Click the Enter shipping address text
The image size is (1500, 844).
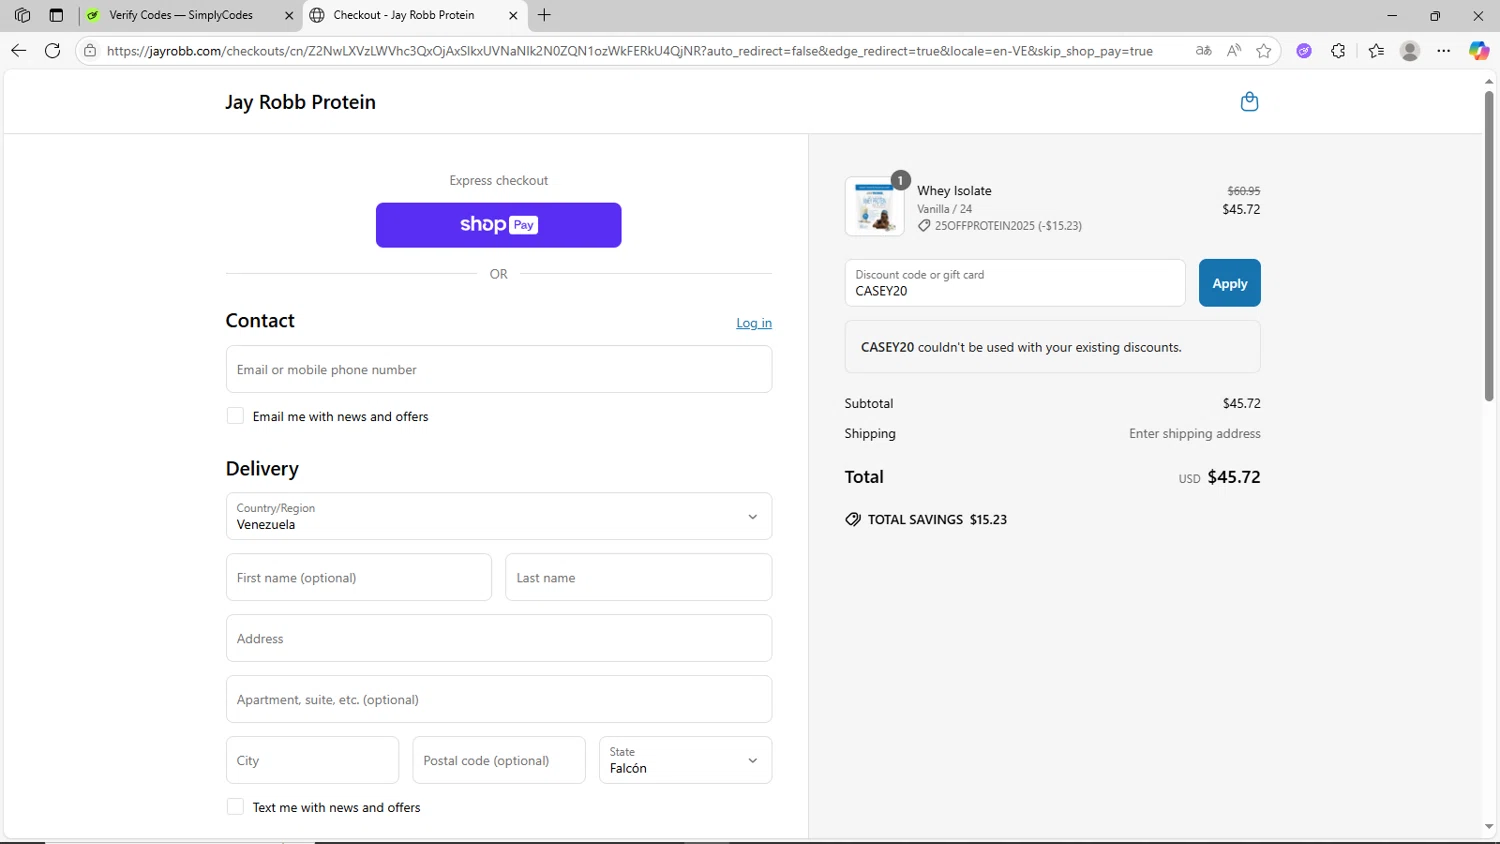(x=1195, y=433)
